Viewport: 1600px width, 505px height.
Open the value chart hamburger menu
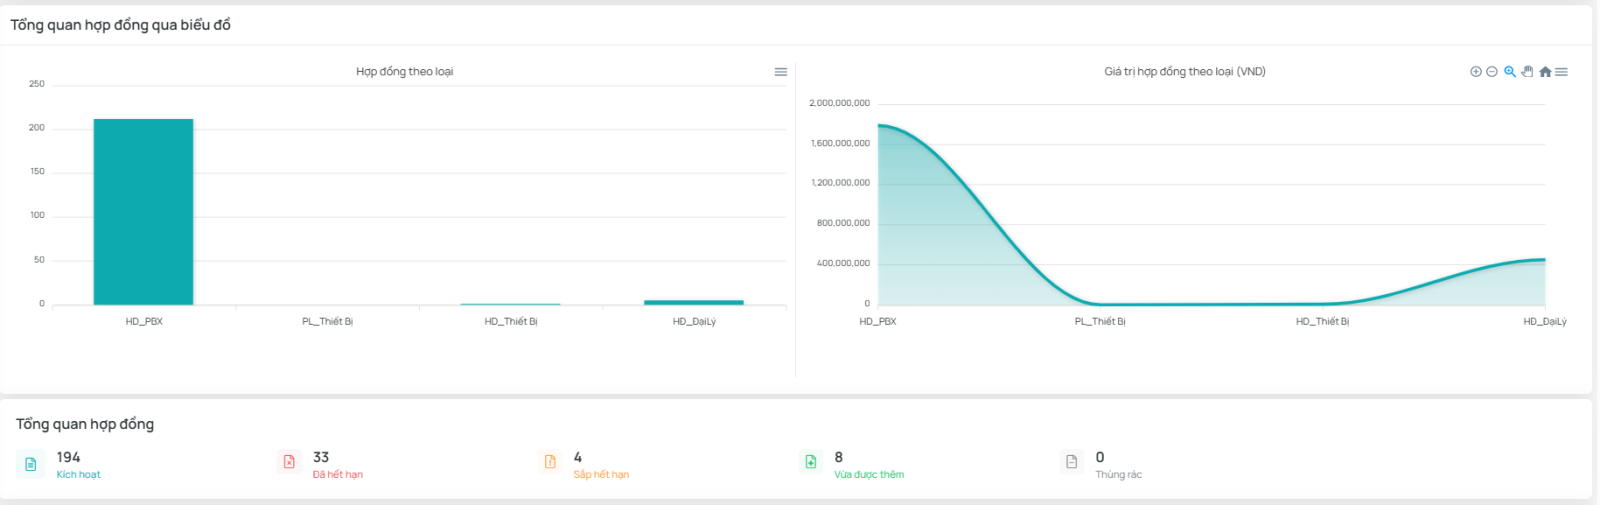coord(1561,72)
